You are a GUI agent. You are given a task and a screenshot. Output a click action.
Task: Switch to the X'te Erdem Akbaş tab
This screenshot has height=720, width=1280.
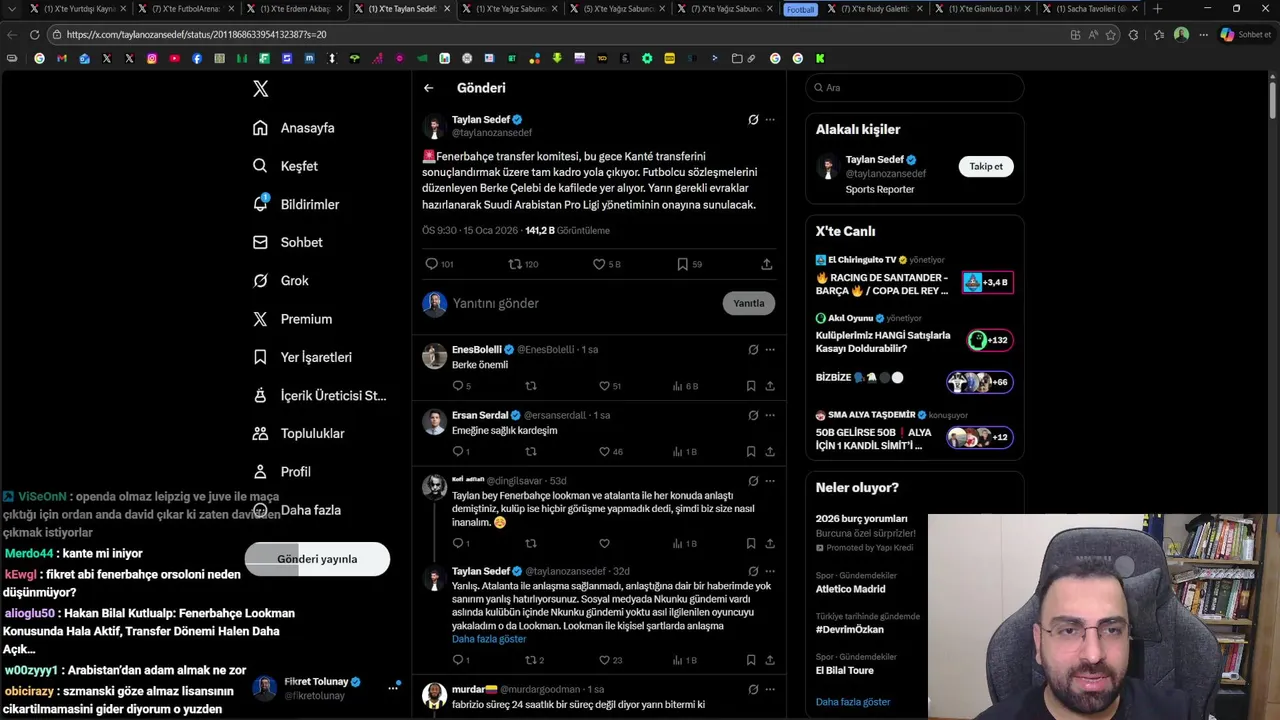pyautogui.click(x=294, y=9)
